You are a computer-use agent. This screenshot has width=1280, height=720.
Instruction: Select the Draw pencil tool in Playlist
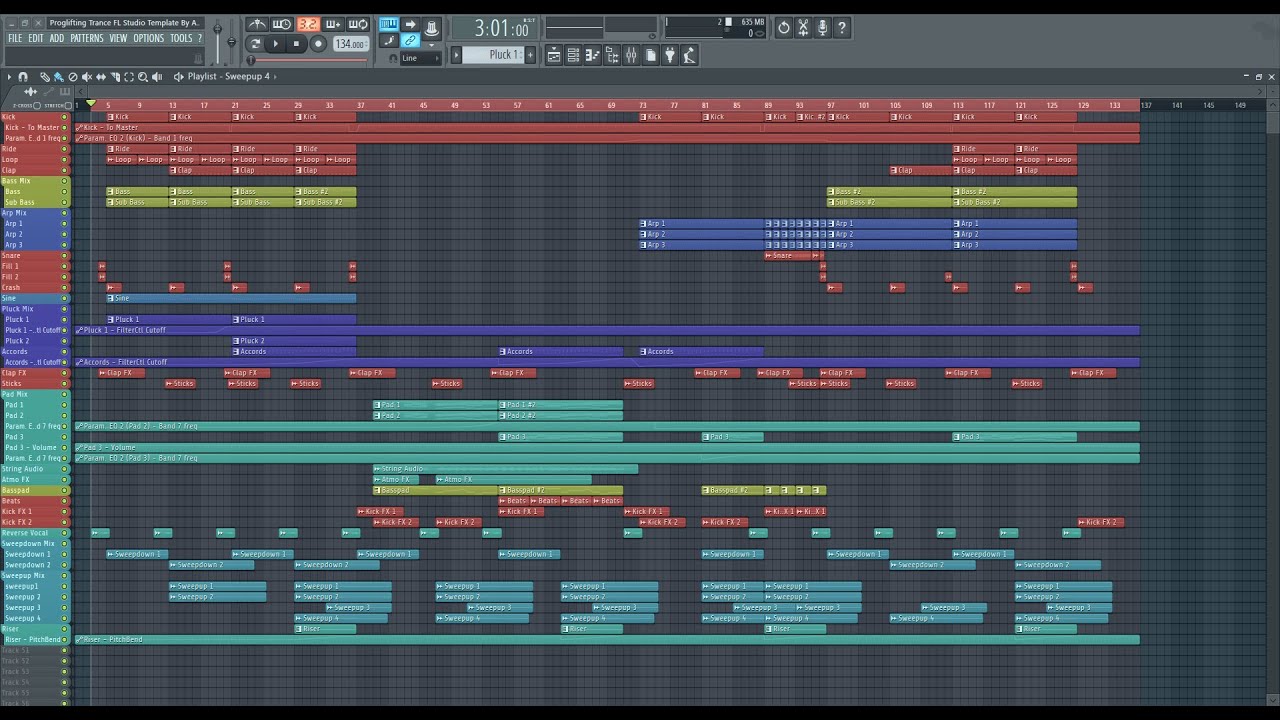tap(45, 76)
